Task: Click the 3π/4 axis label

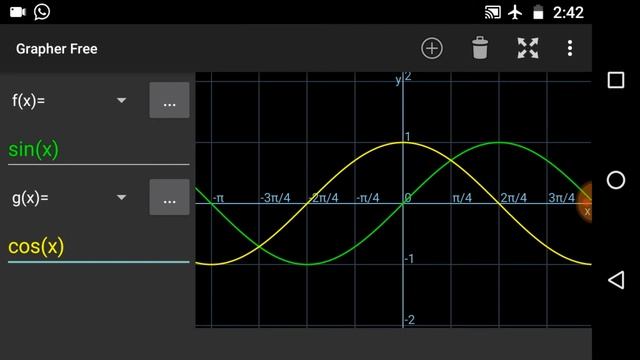Action: pyautogui.click(x=562, y=198)
